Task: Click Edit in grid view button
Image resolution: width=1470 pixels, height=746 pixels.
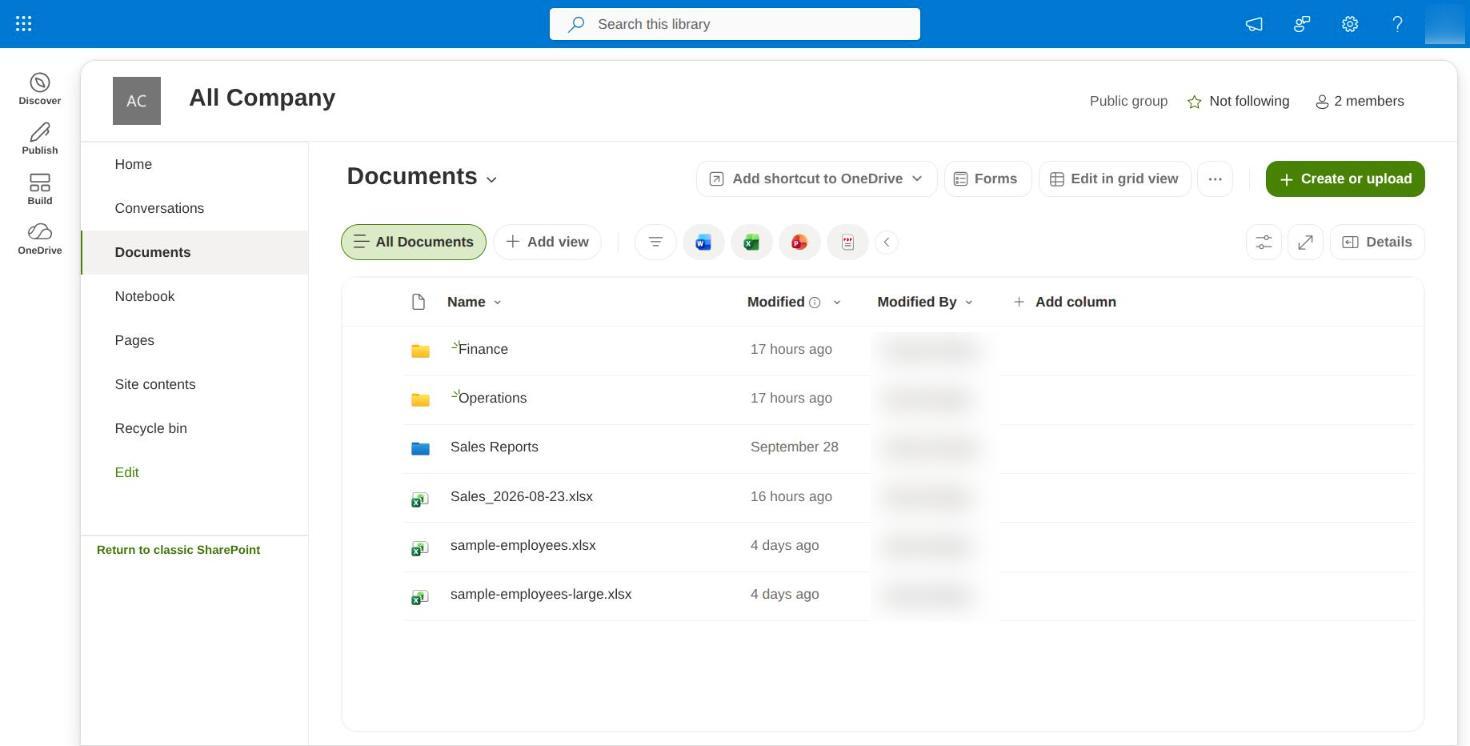Action: point(1115,179)
